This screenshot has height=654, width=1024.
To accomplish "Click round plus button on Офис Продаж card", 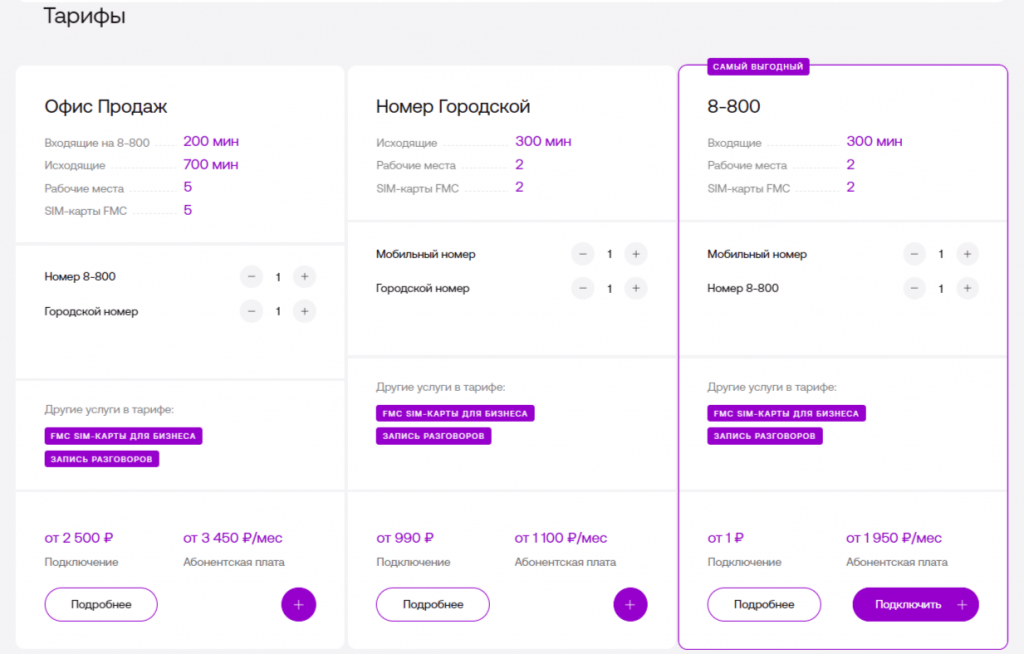I will pos(299,604).
